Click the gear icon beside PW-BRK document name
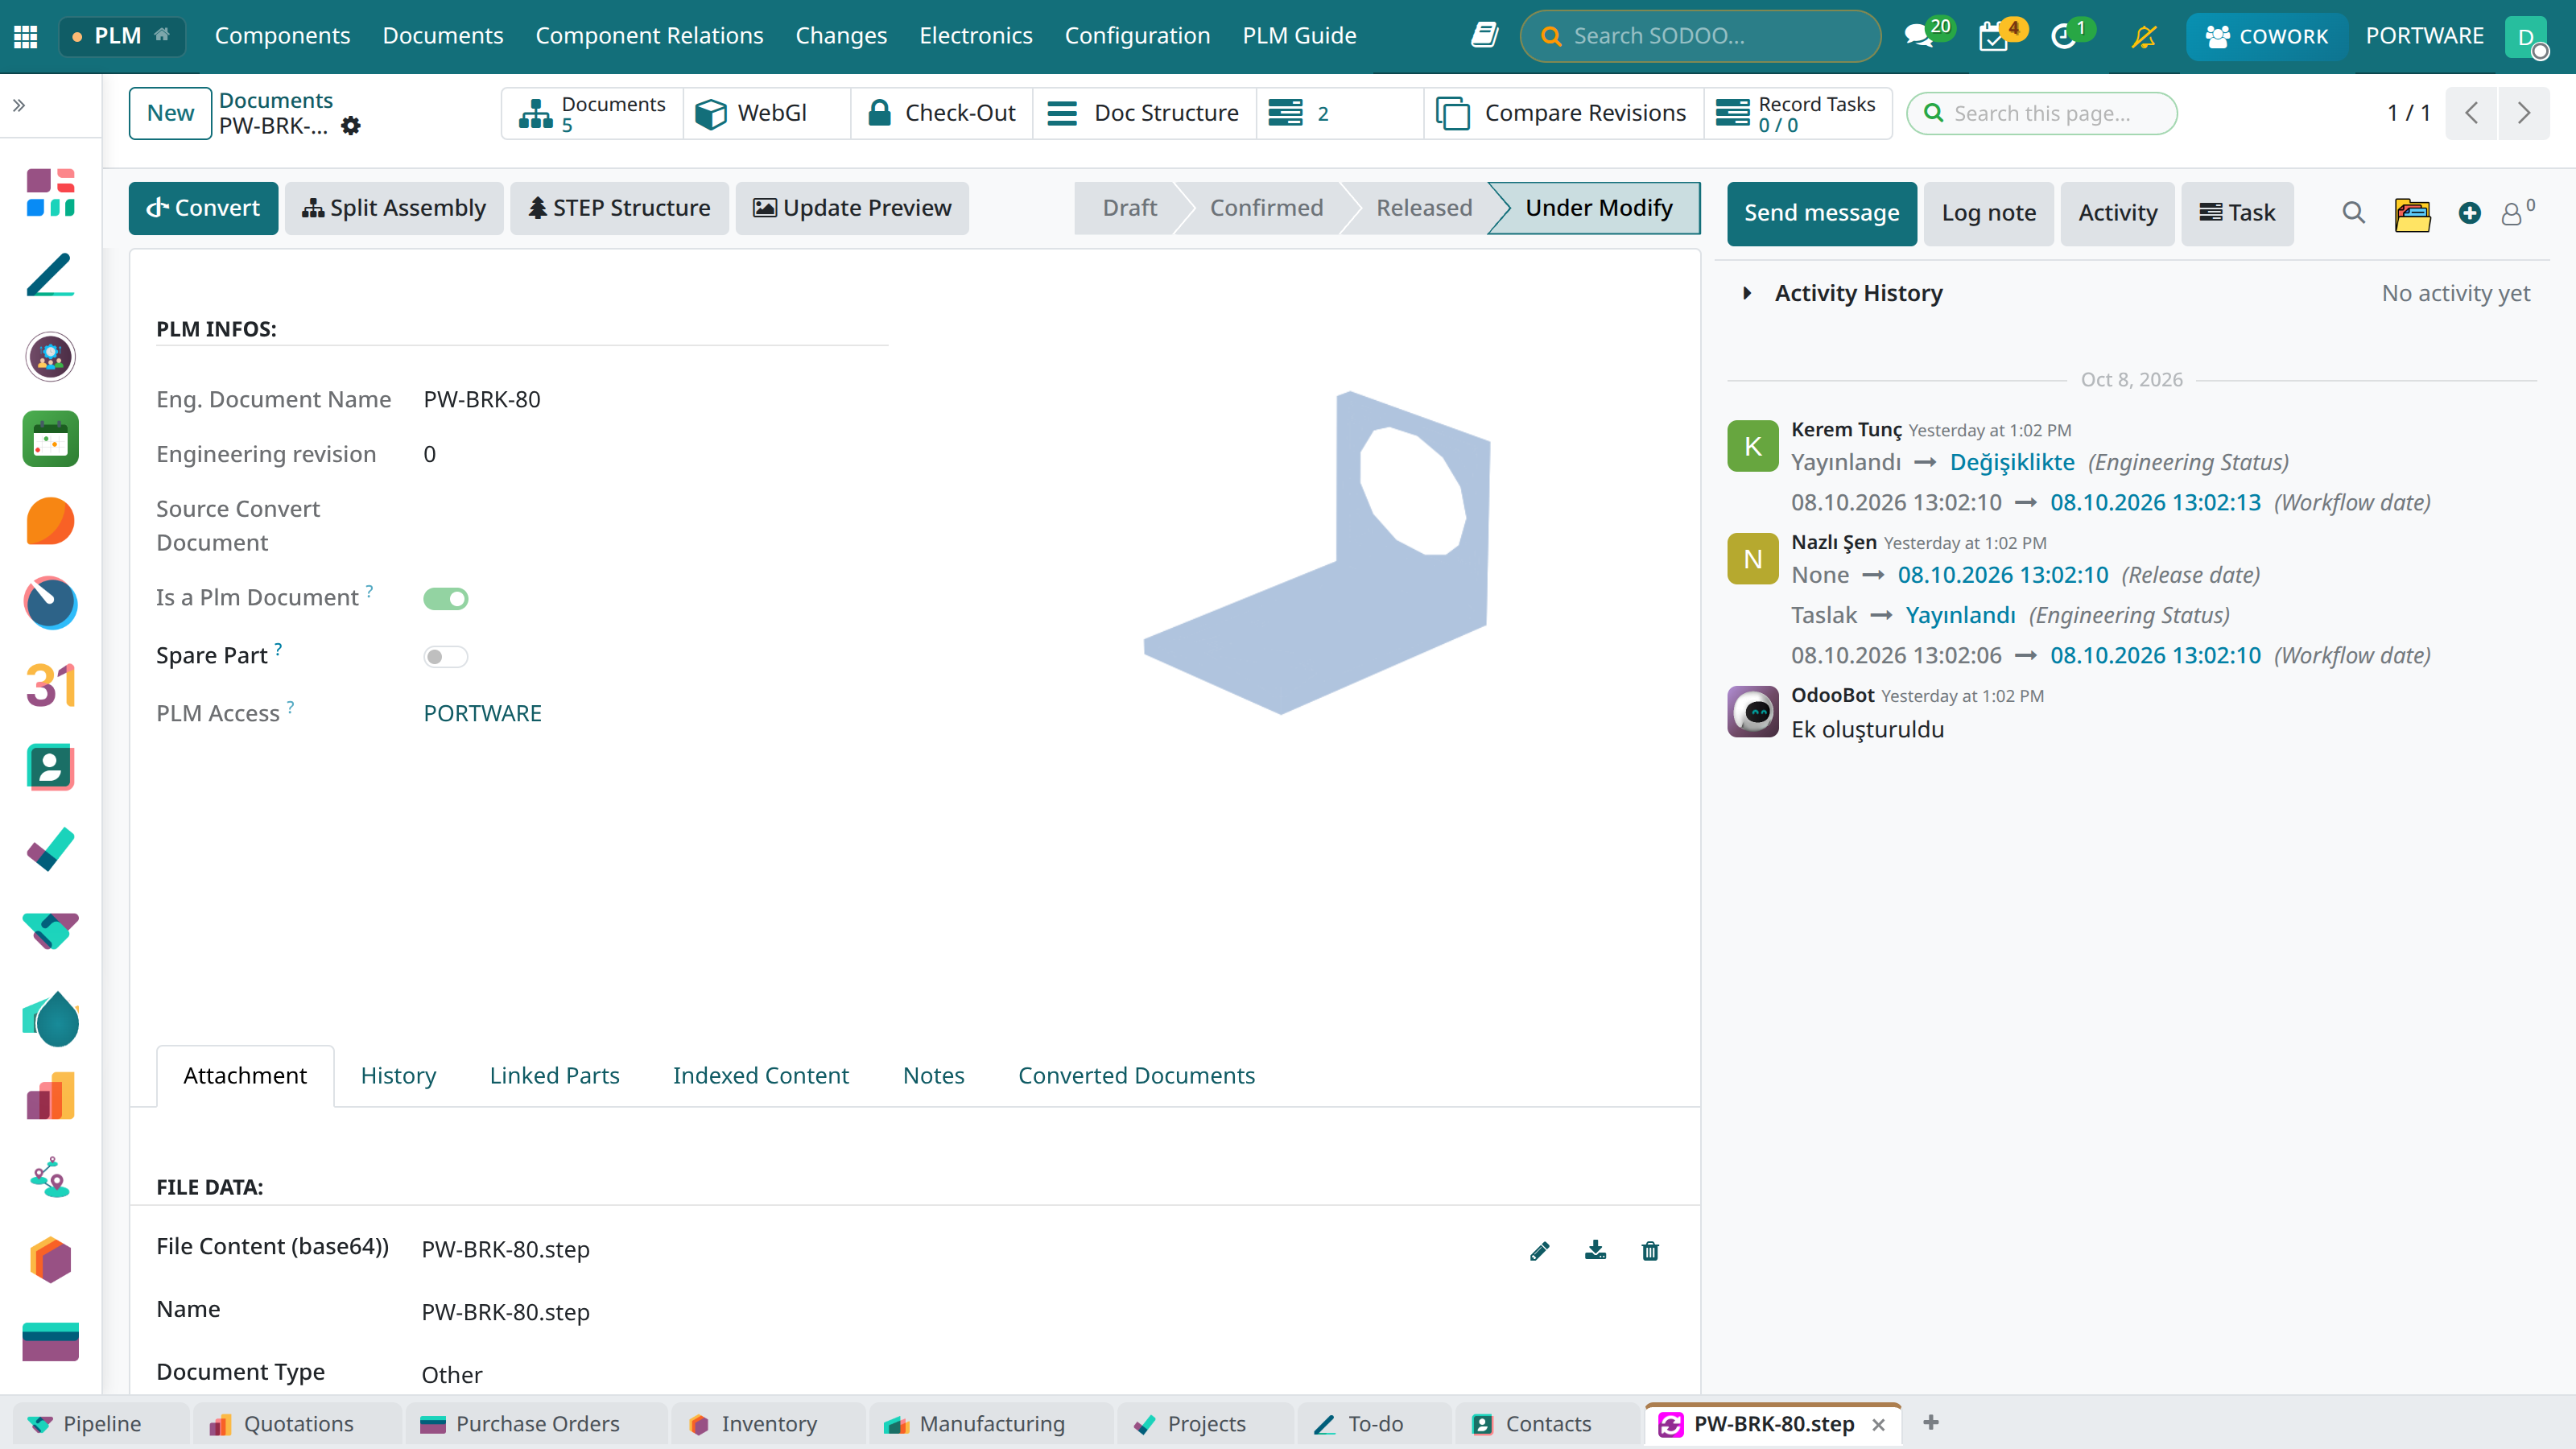 click(351, 126)
